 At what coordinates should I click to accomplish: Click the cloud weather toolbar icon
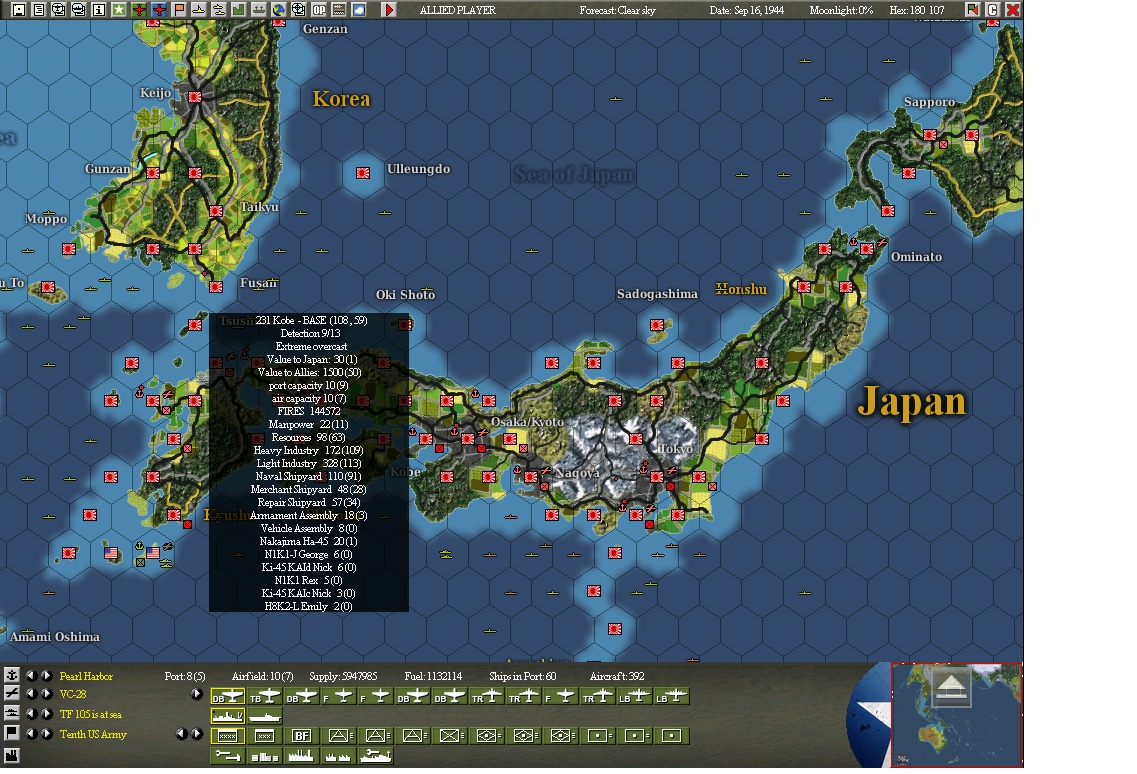[x=358, y=9]
